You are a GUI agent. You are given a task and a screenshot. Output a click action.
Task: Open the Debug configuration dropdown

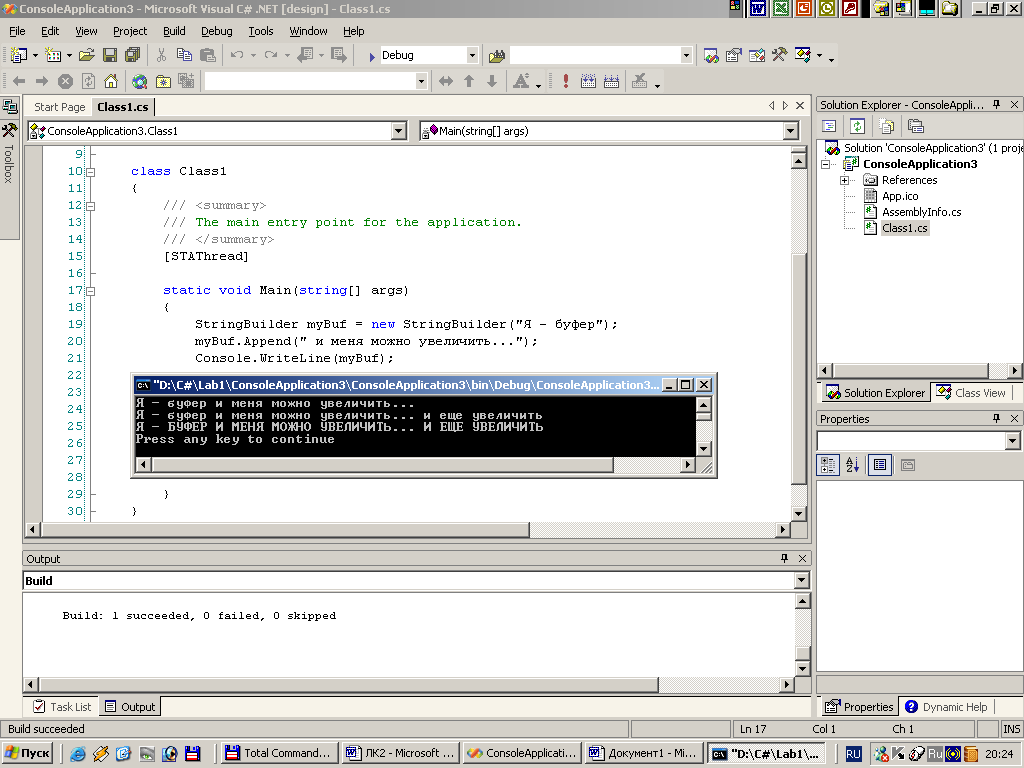click(472, 56)
